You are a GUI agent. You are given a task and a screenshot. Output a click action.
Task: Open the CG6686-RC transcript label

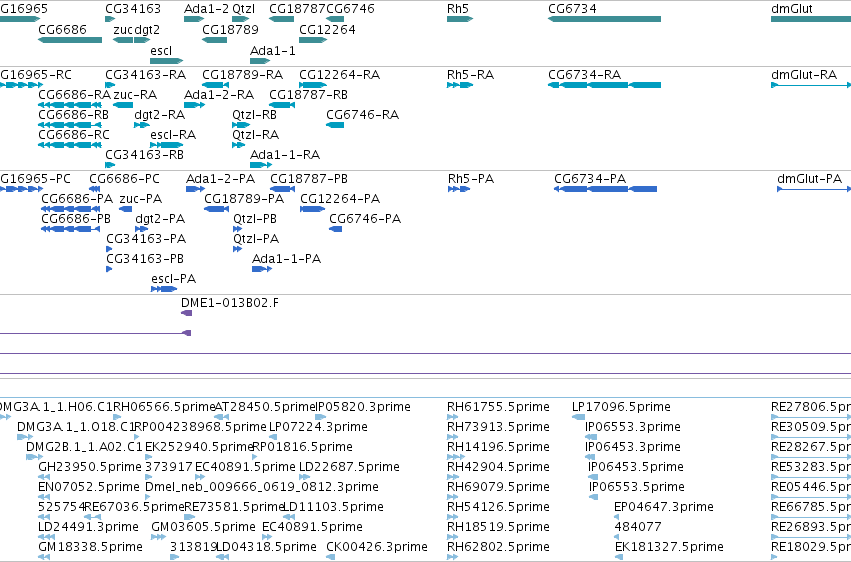pyautogui.click(x=74, y=135)
